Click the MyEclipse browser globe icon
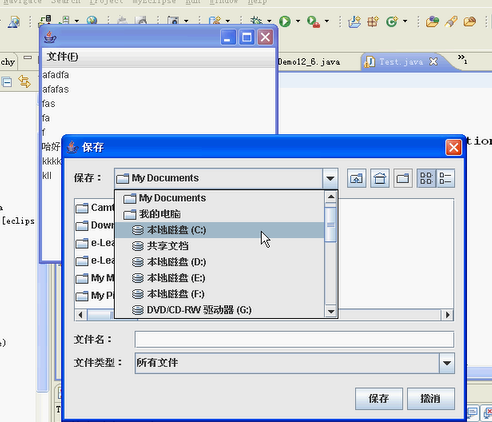This screenshot has height=422, width=492. (x=92, y=21)
